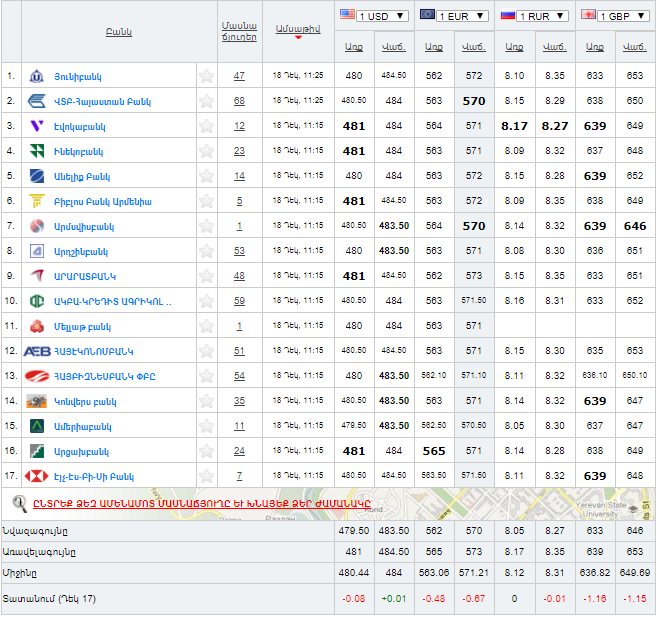Sort by the date column header
Image resolution: width=656 pixels, height=617 pixels.
coord(298,29)
